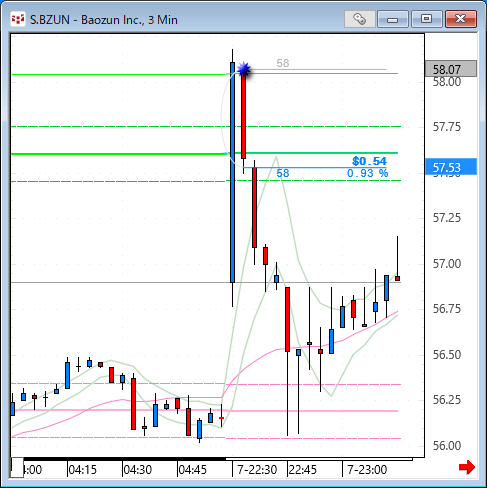
Task: Select the 57.53 blue price label
Action: coord(451,167)
